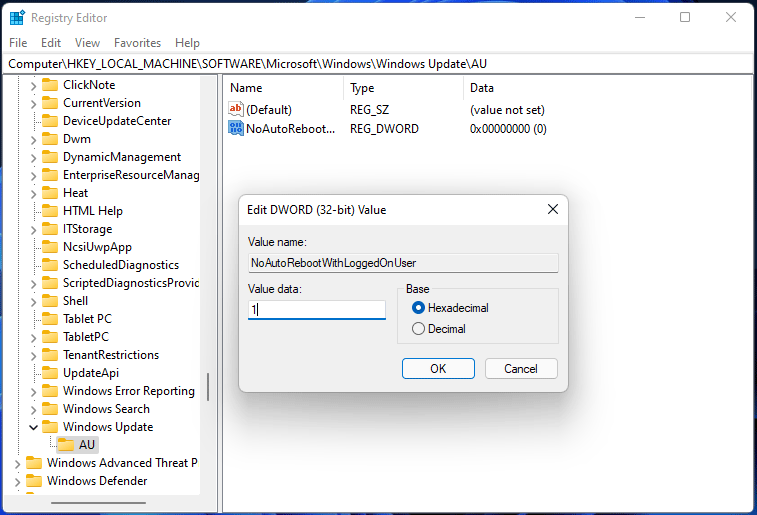Click the 0x00000000 (0) data cell
Viewport: 757px width, 515px height.
[508, 129]
